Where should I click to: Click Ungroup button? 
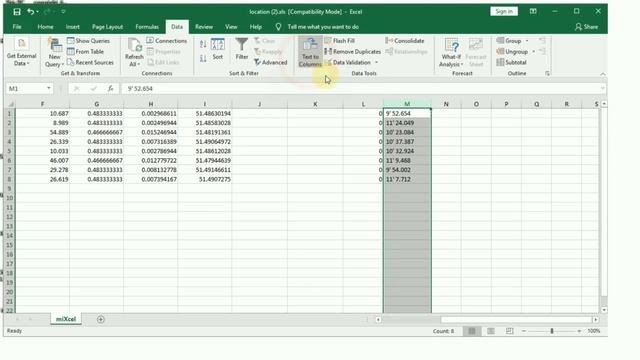tap(512, 51)
